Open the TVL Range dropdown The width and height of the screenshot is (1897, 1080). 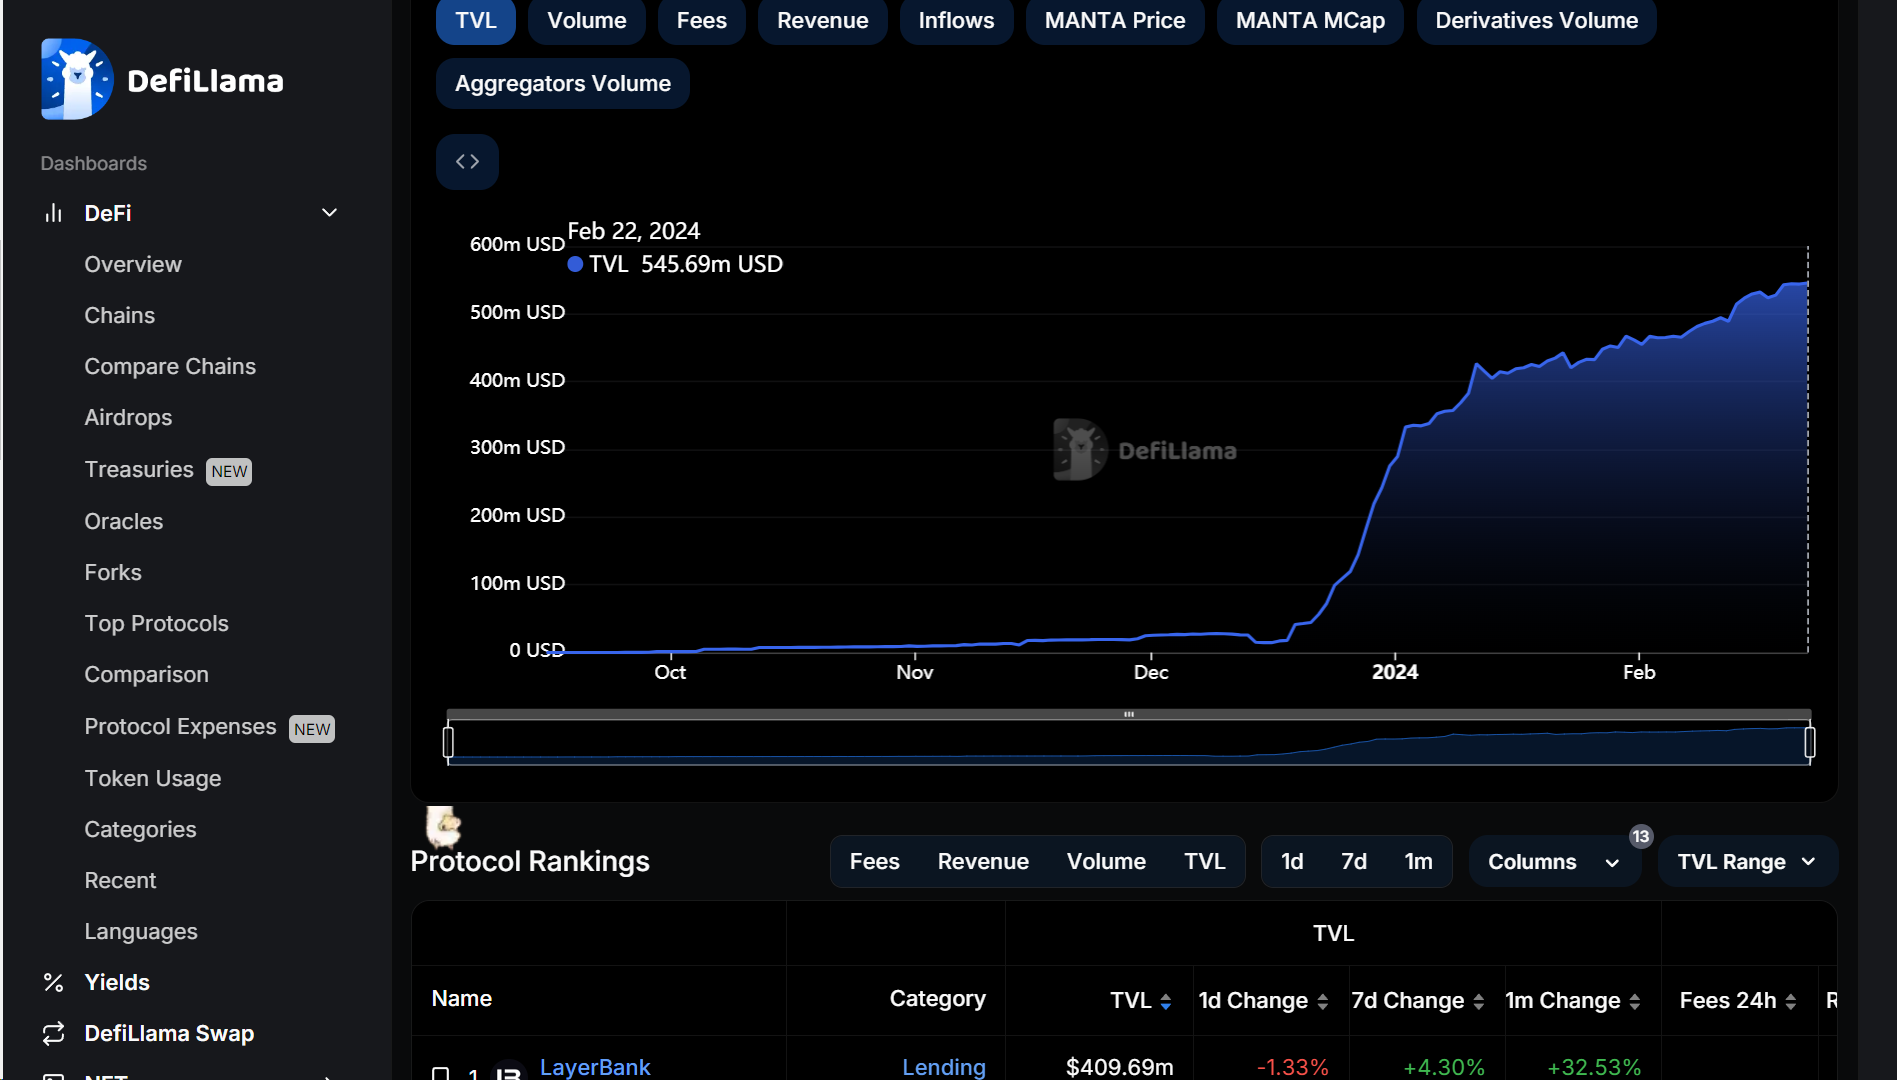pyautogui.click(x=1747, y=862)
